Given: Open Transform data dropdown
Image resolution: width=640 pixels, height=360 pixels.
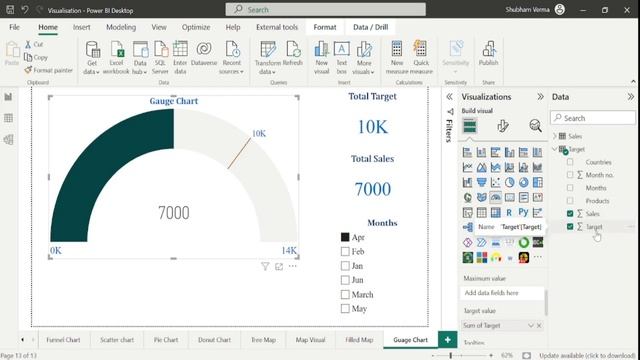Looking at the screenshot, I should 268,67.
